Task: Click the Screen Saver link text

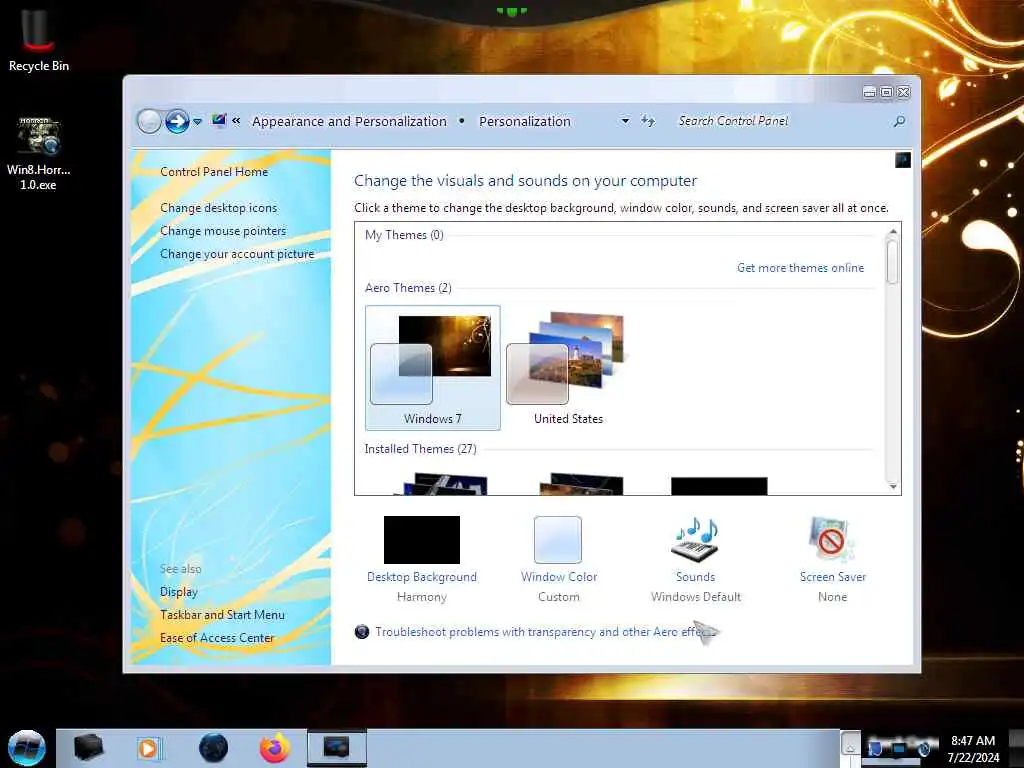Action: pyautogui.click(x=833, y=577)
